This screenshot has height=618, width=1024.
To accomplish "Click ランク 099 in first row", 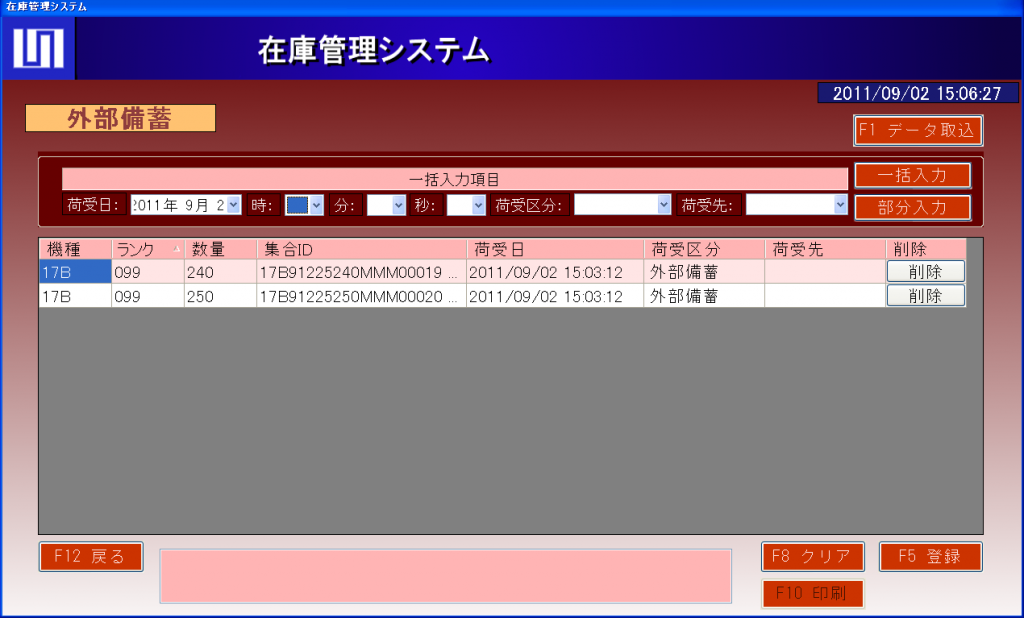I will (148, 272).
